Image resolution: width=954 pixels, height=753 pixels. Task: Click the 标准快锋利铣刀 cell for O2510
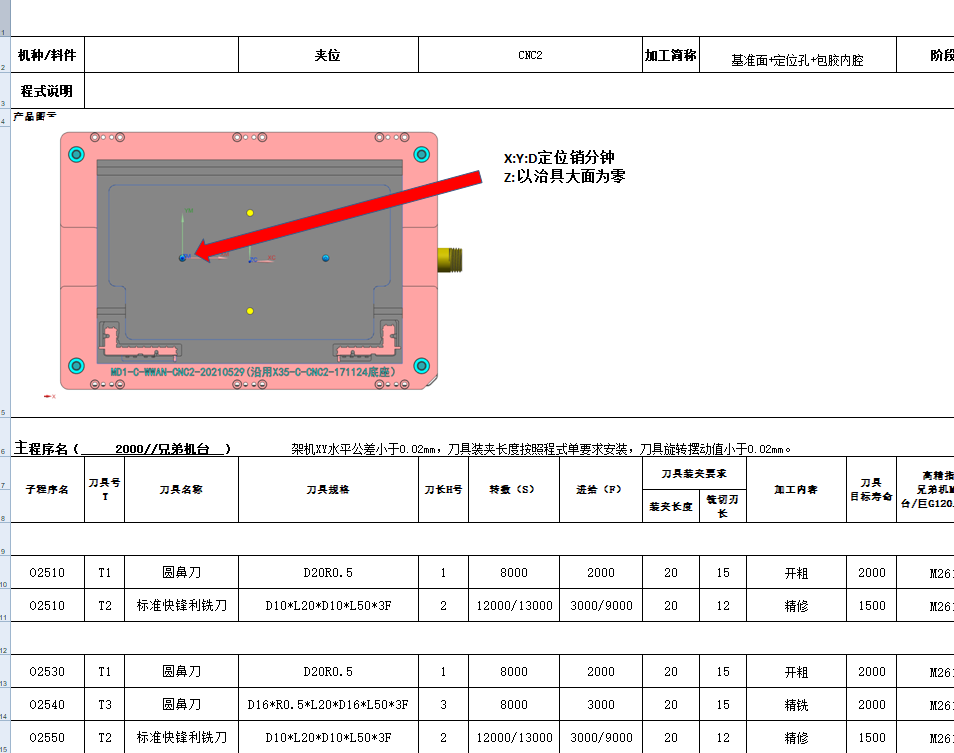pyautogui.click(x=180, y=605)
